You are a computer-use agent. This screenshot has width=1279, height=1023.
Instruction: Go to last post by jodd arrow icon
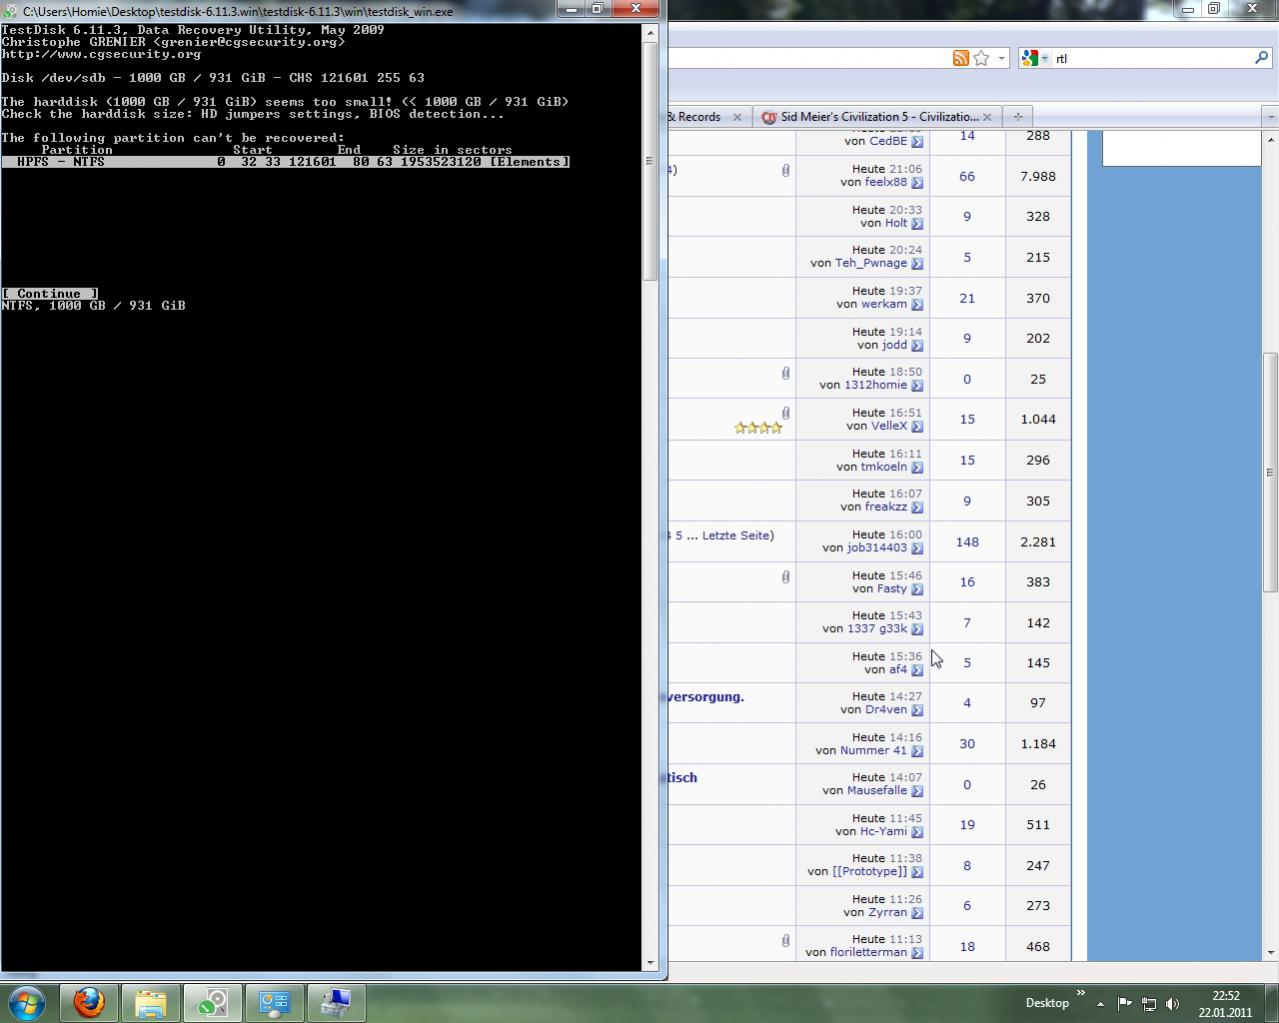click(917, 345)
